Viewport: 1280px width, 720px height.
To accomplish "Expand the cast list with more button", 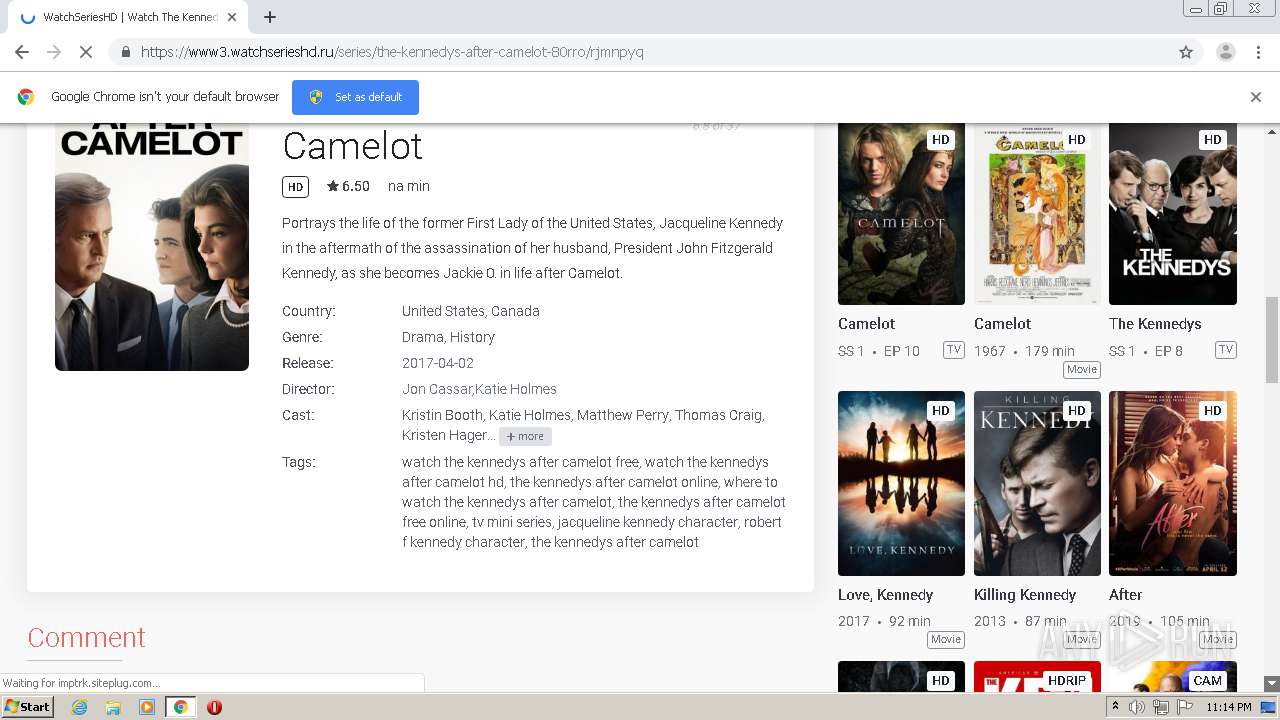I will 525,436.
